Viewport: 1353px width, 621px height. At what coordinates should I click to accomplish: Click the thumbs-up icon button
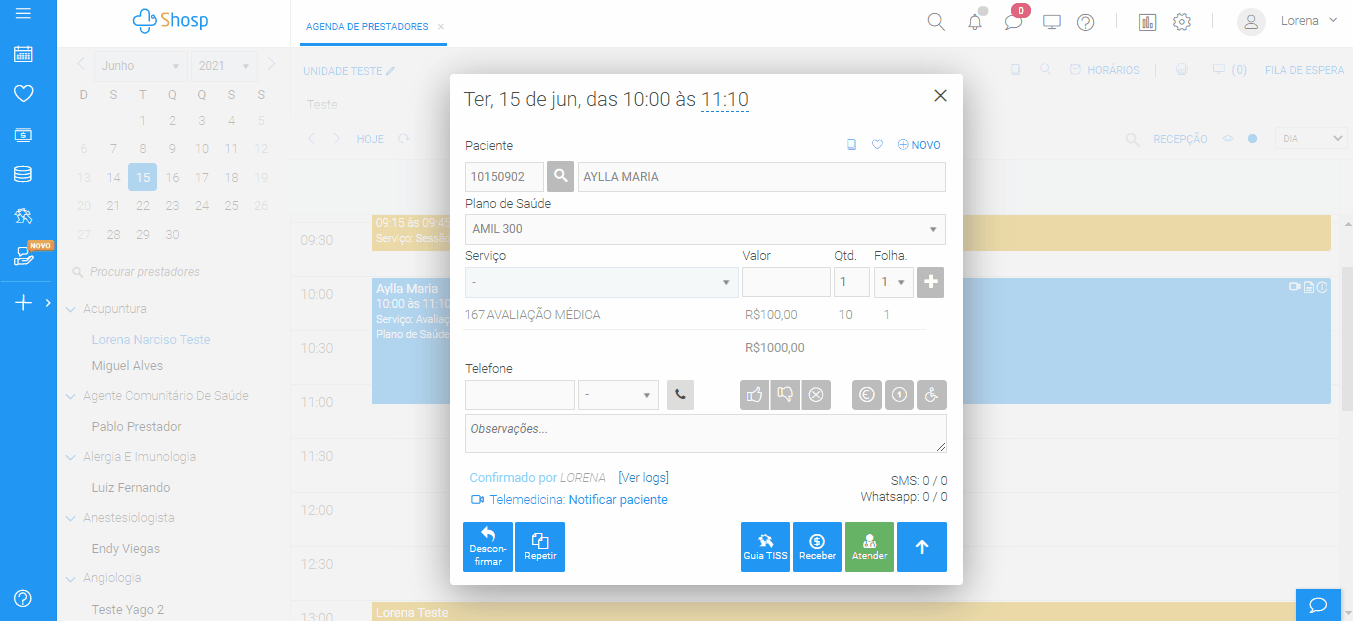pyautogui.click(x=754, y=395)
